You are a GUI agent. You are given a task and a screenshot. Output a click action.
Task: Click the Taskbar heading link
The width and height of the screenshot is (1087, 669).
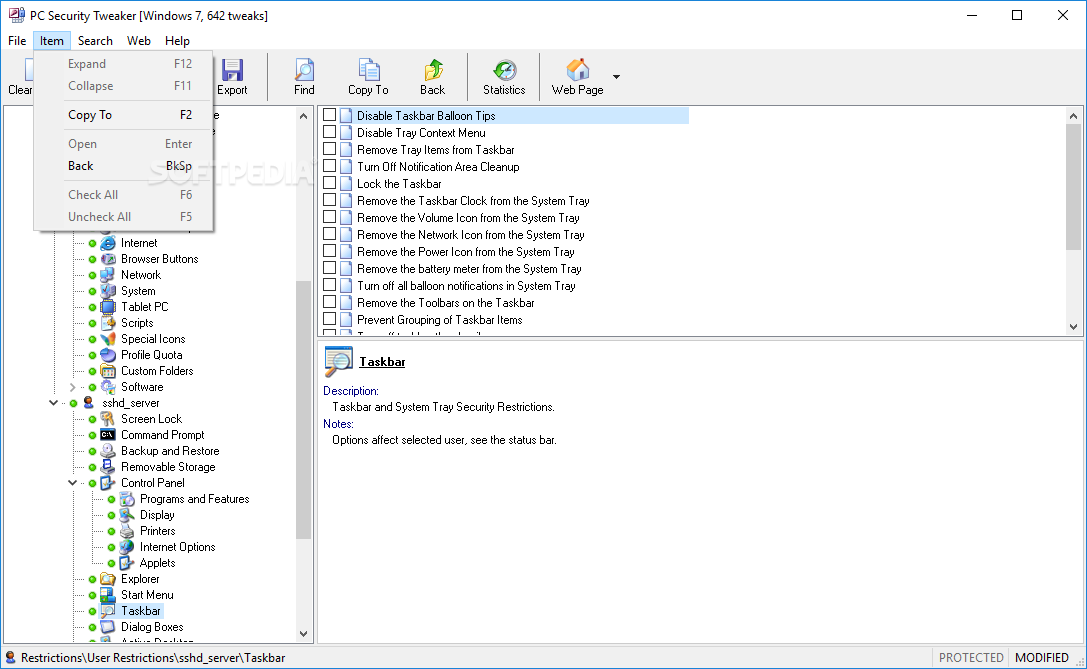[382, 362]
